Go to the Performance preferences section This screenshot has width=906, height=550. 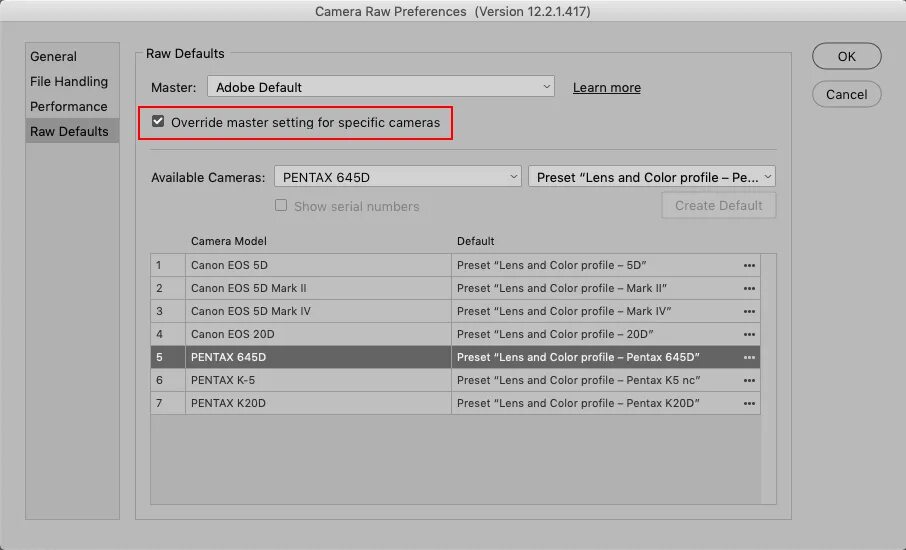69,107
